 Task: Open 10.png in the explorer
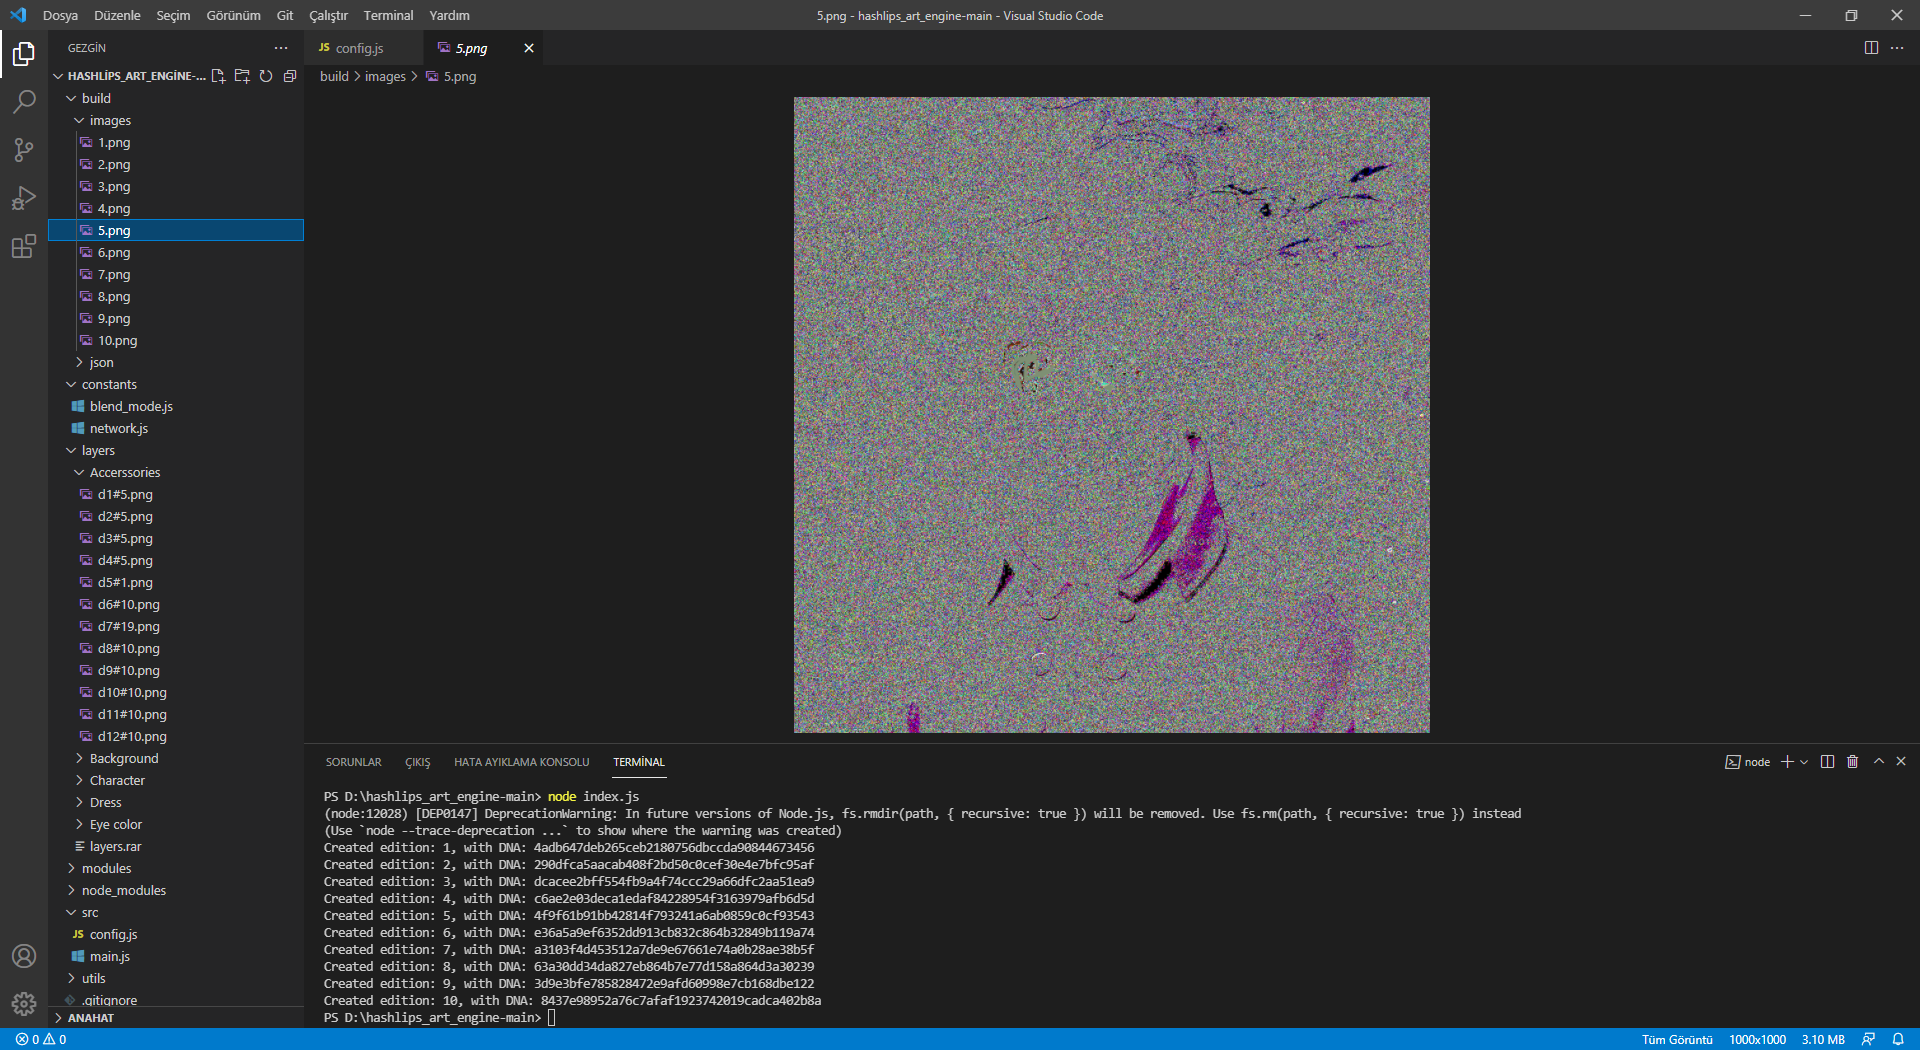pyautogui.click(x=176, y=340)
